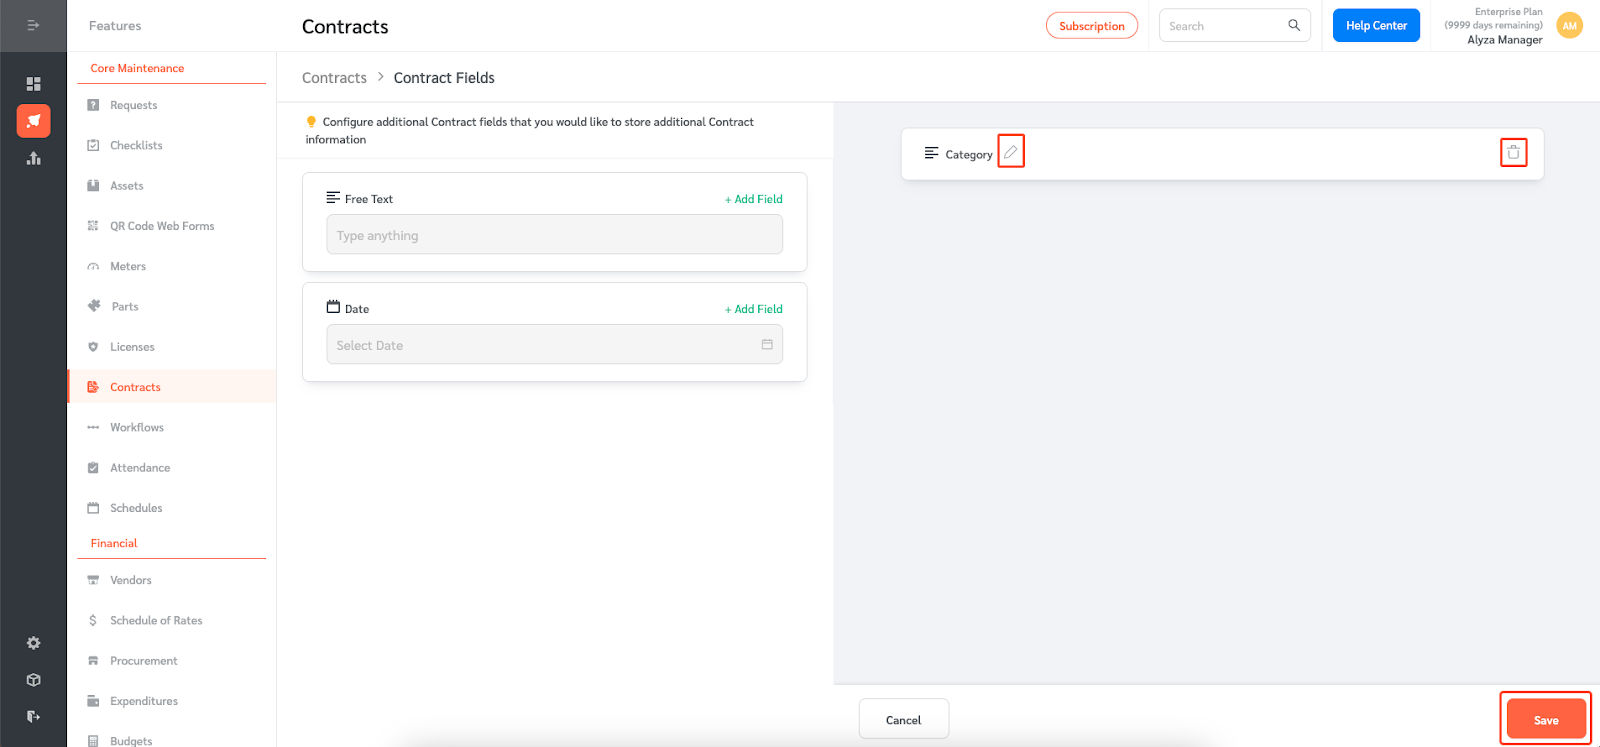This screenshot has width=1600, height=747.
Task: Go back to Contracts breadcrumb
Action: [x=334, y=78]
